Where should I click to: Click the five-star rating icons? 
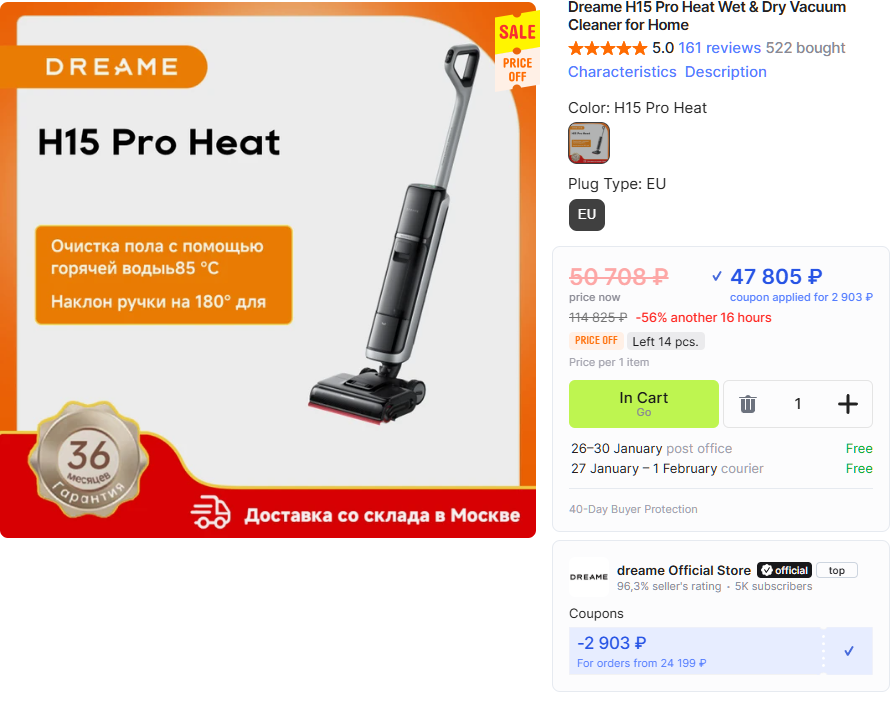coord(607,48)
